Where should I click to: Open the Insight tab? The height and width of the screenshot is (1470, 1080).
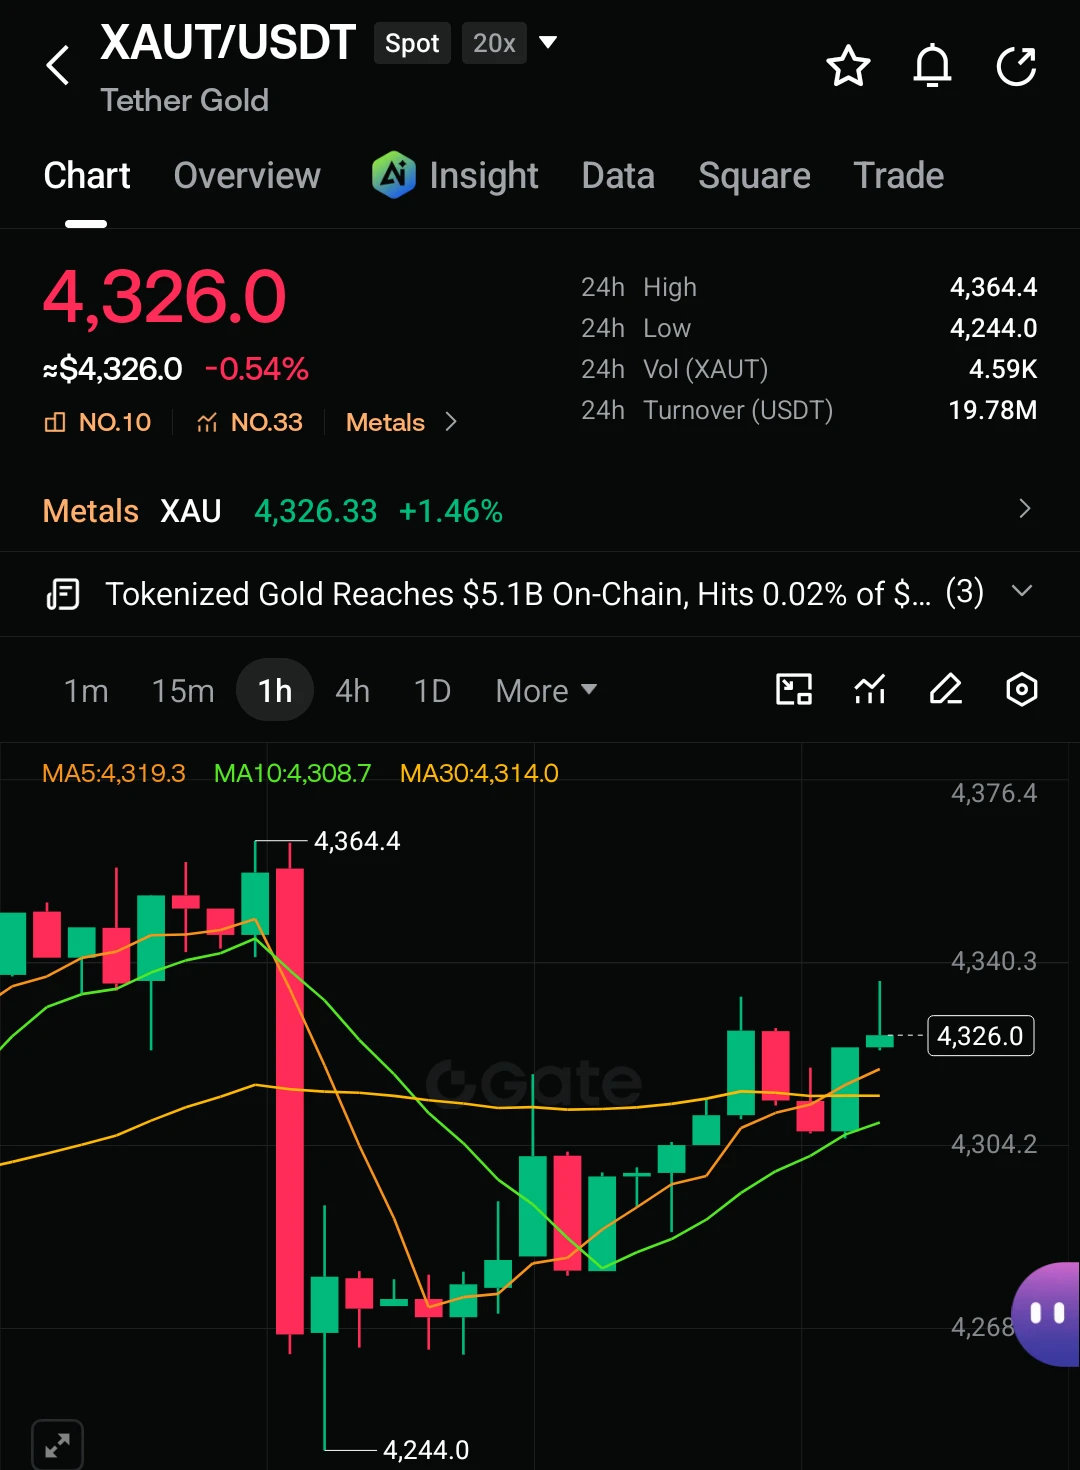coord(484,176)
